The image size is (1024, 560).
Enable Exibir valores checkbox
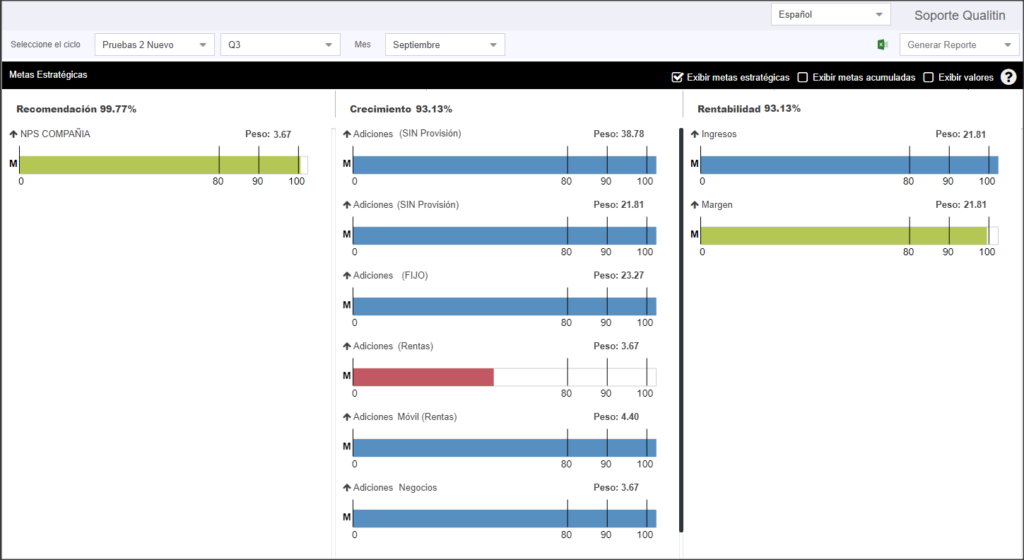[928, 77]
